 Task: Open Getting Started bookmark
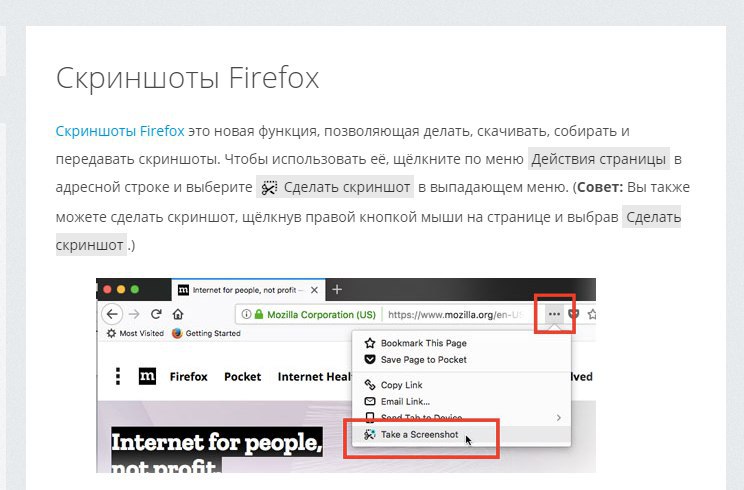coord(206,333)
